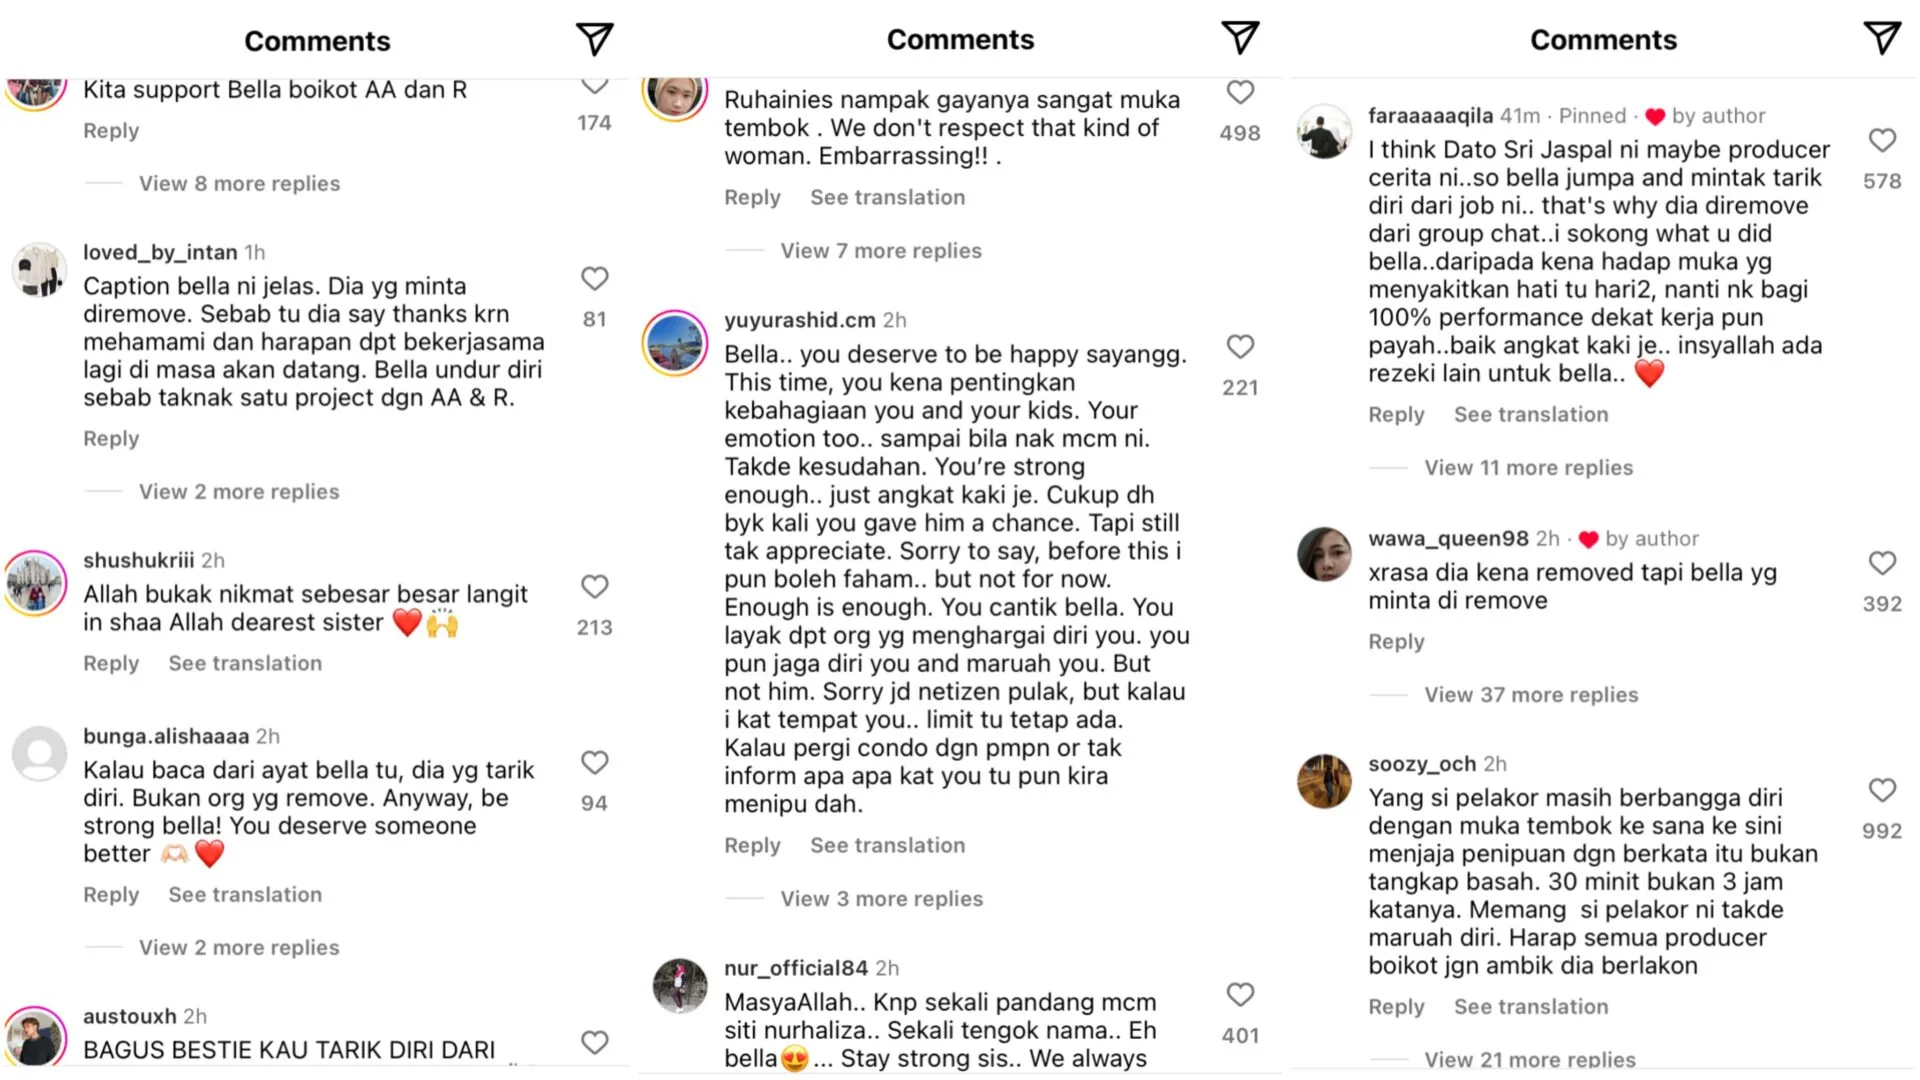Reply to wawa_queen98's comment
This screenshot has height=1080, width=1920.
pos(1395,642)
